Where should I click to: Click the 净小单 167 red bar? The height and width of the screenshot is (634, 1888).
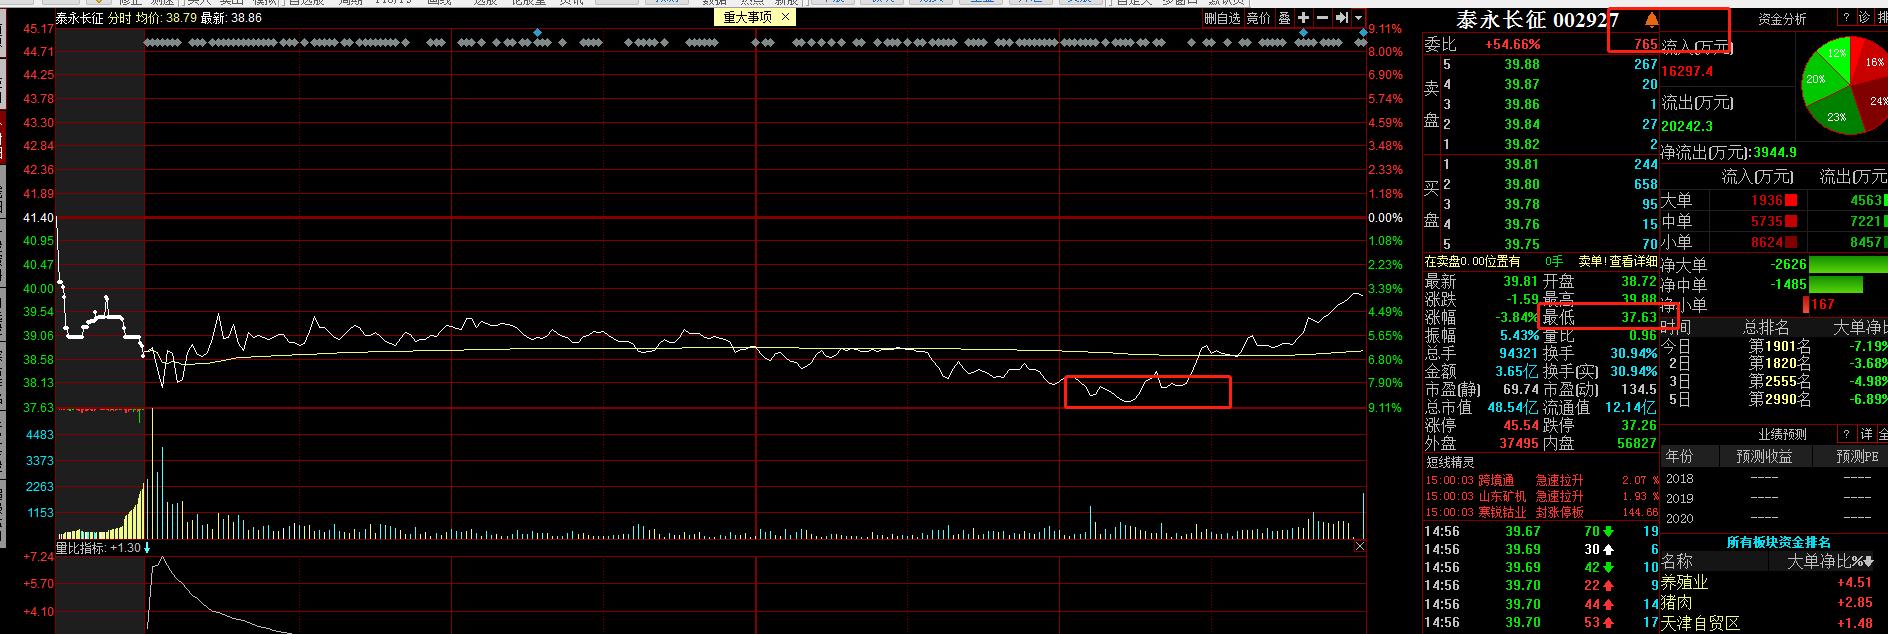[x=1805, y=305]
